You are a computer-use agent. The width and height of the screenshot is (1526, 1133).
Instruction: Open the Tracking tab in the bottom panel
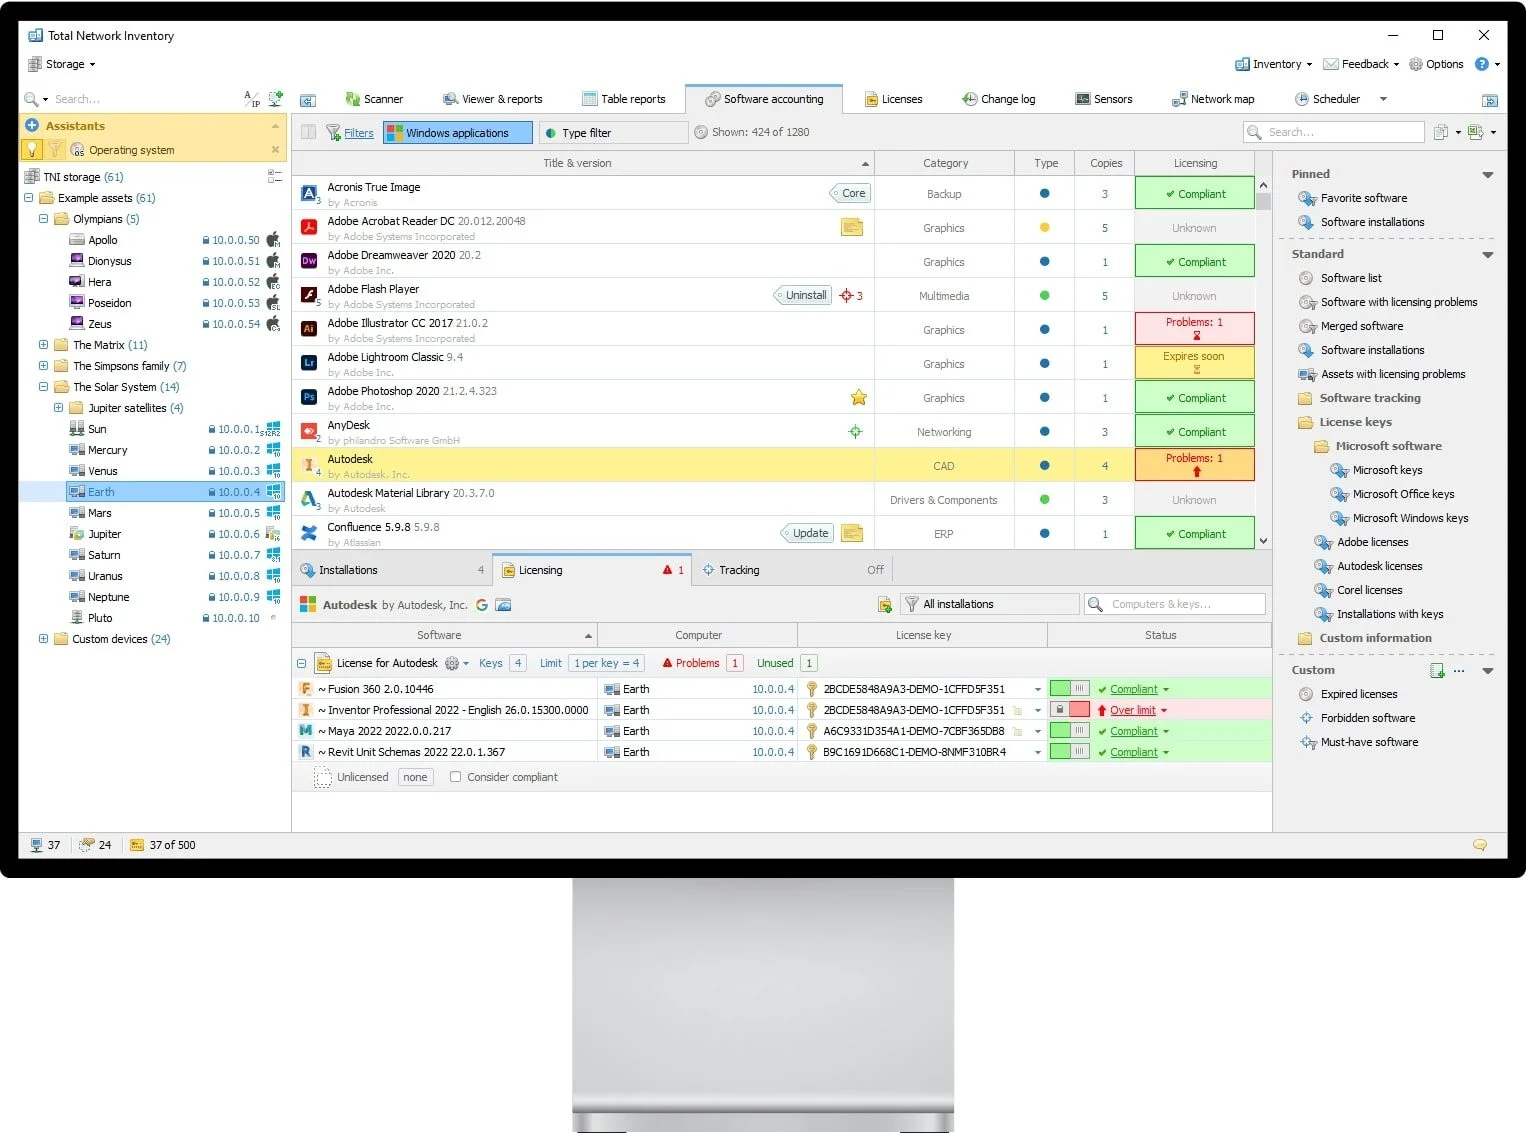pyautogui.click(x=739, y=569)
